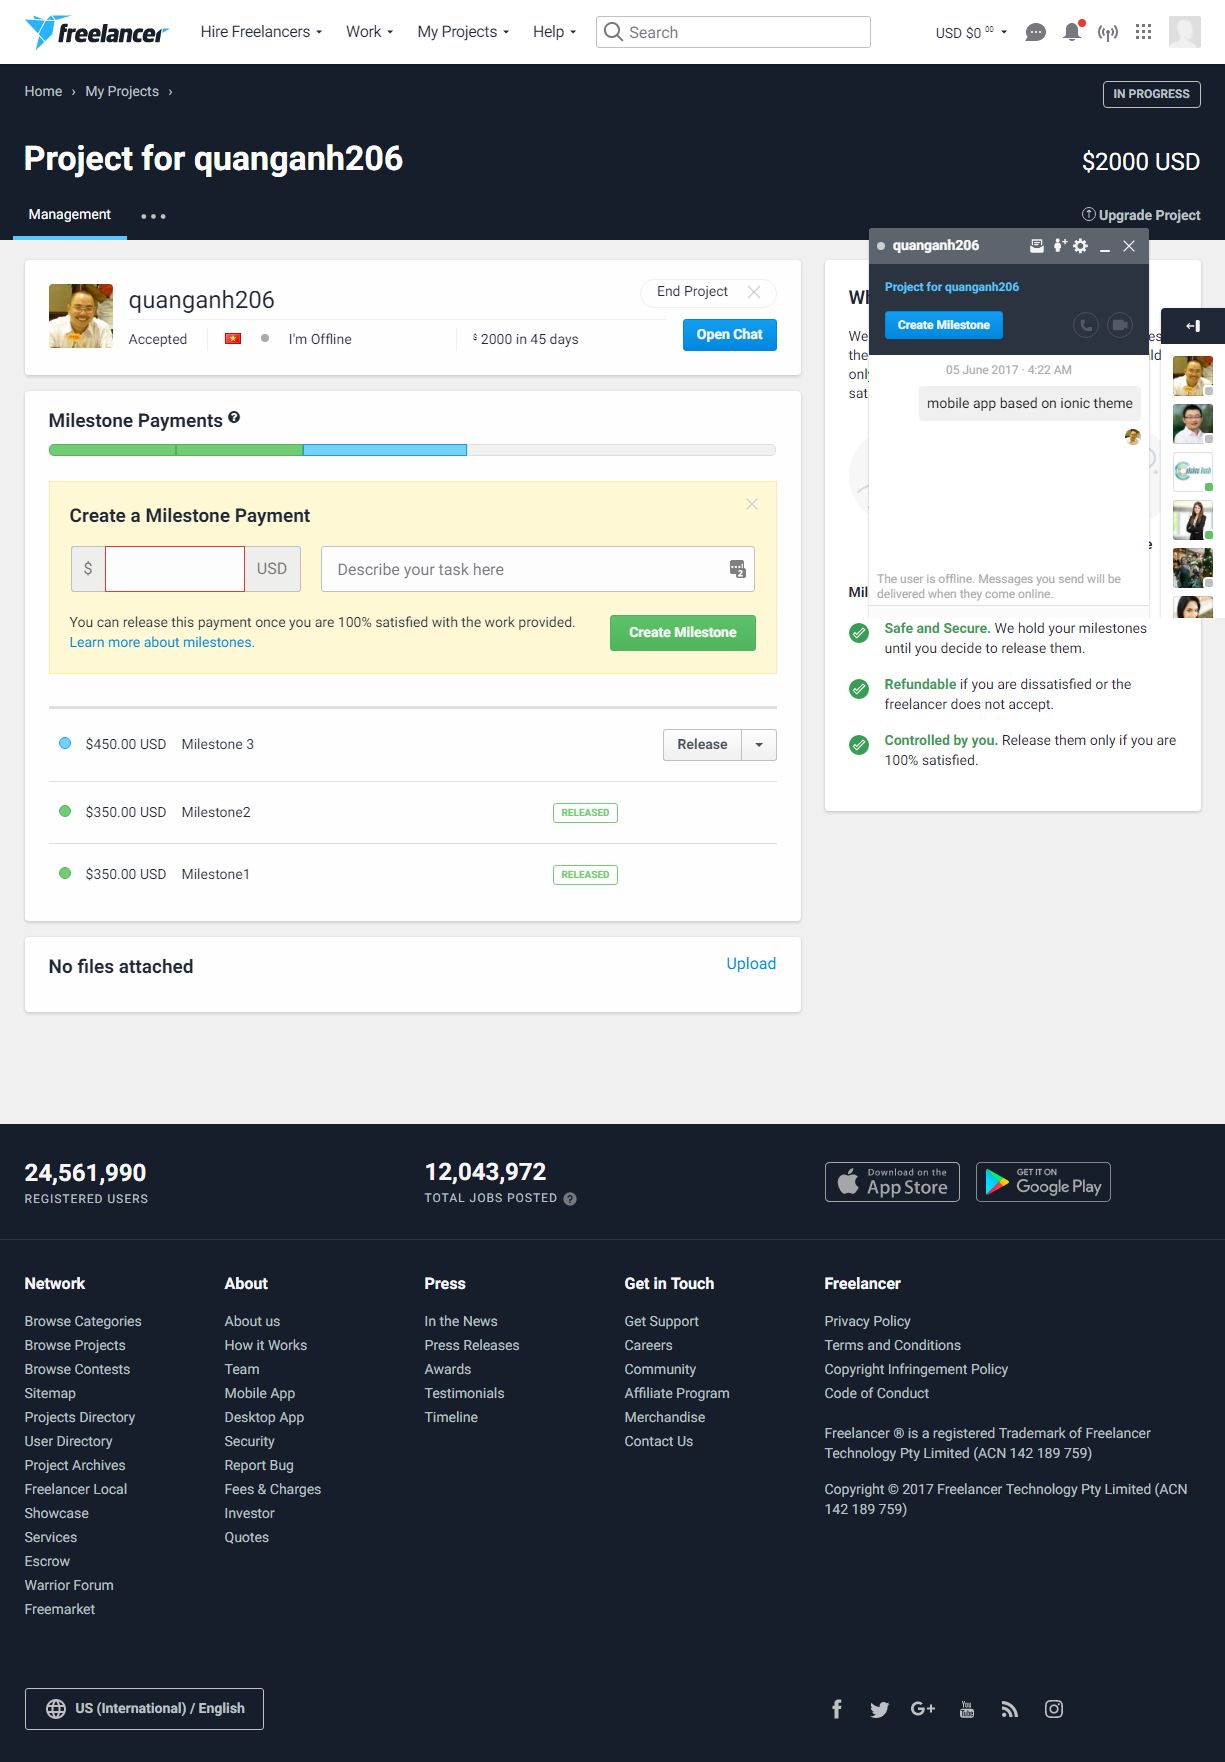Release the Milestone 3 payment
Screen dimensions: 1225x1762
702,745
